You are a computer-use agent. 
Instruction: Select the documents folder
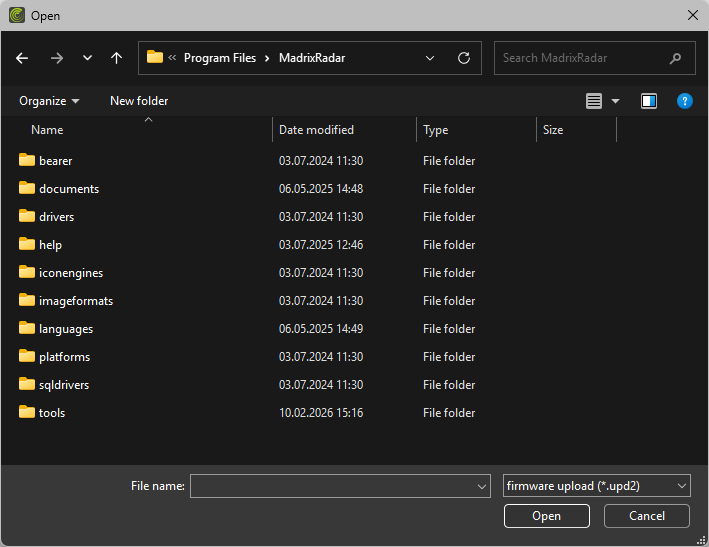point(69,189)
